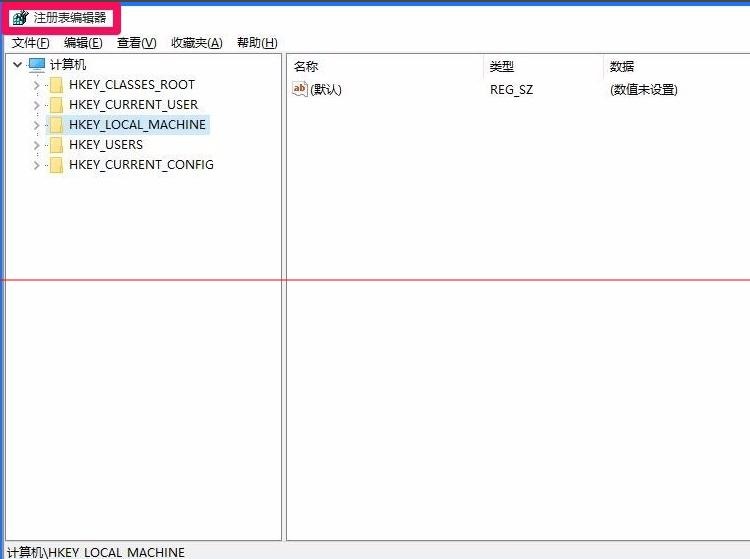
Task: Expand the HKEY_LOCAL_MACHINE key
Action: click(x=36, y=125)
